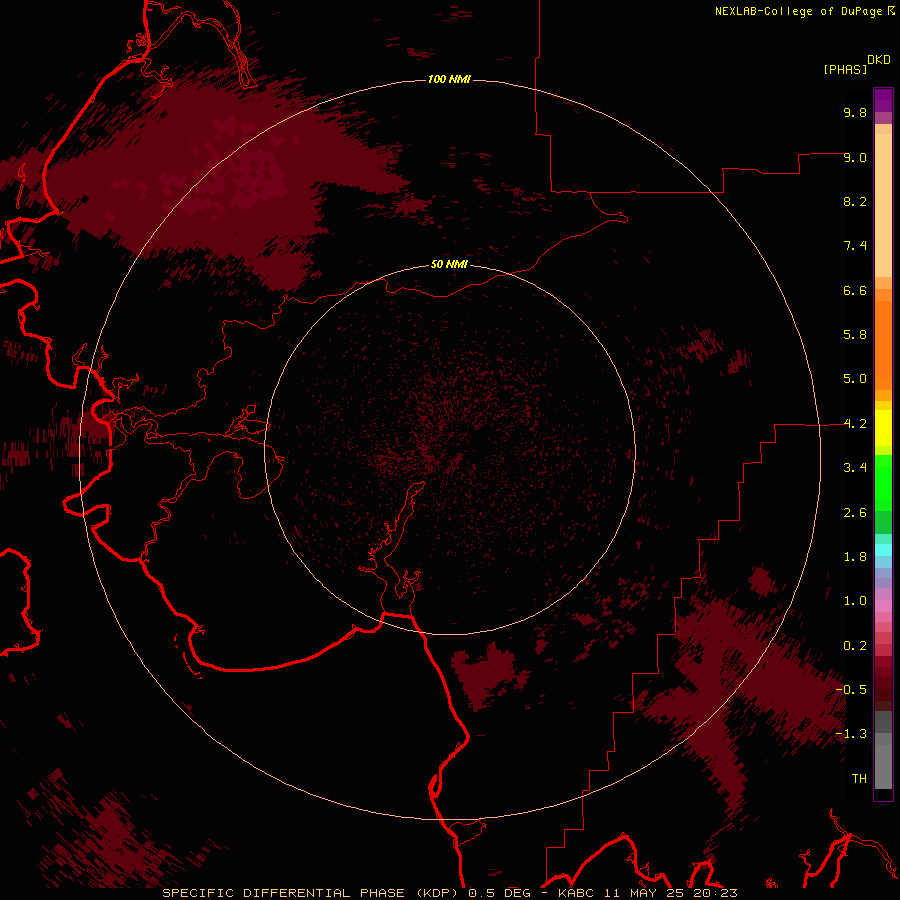Select the 5.0 legend value
Viewport: 900px width, 900px height.
[855, 379]
